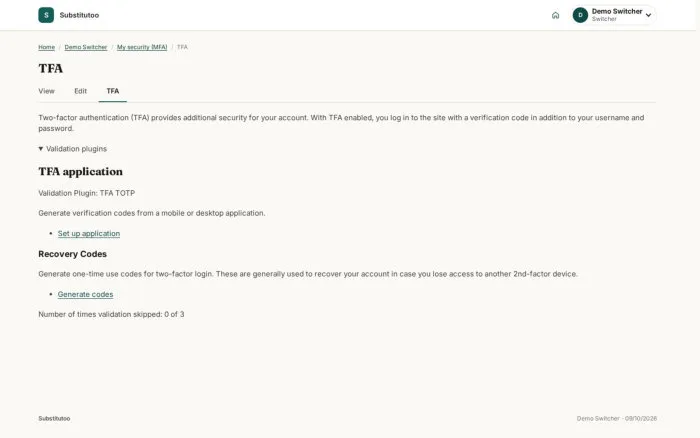Click the Demo Switcher avatar circle
This screenshot has width=700, height=438.
pyautogui.click(x=580, y=15)
